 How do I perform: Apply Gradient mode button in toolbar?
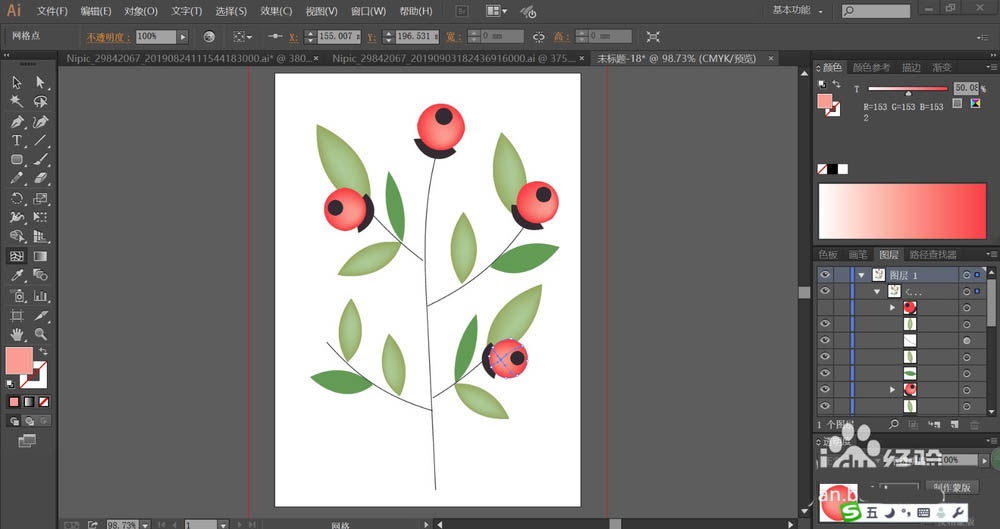pyautogui.click(x=29, y=402)
